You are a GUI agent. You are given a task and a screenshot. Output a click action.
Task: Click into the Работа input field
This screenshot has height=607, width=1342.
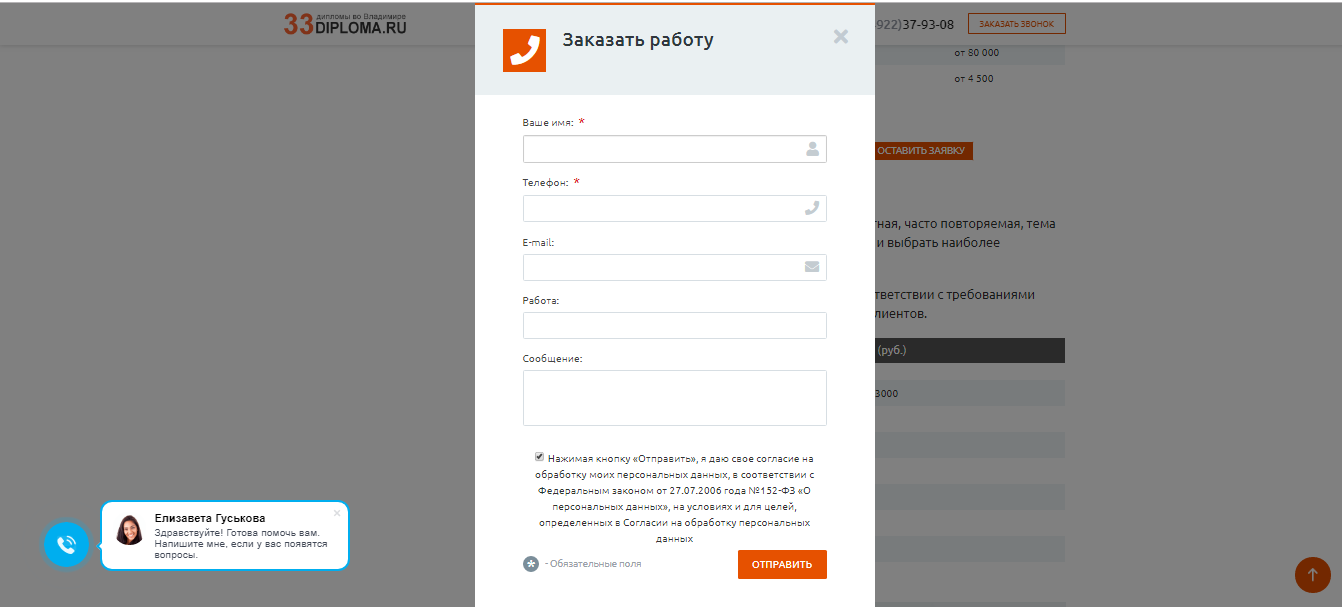674,325
